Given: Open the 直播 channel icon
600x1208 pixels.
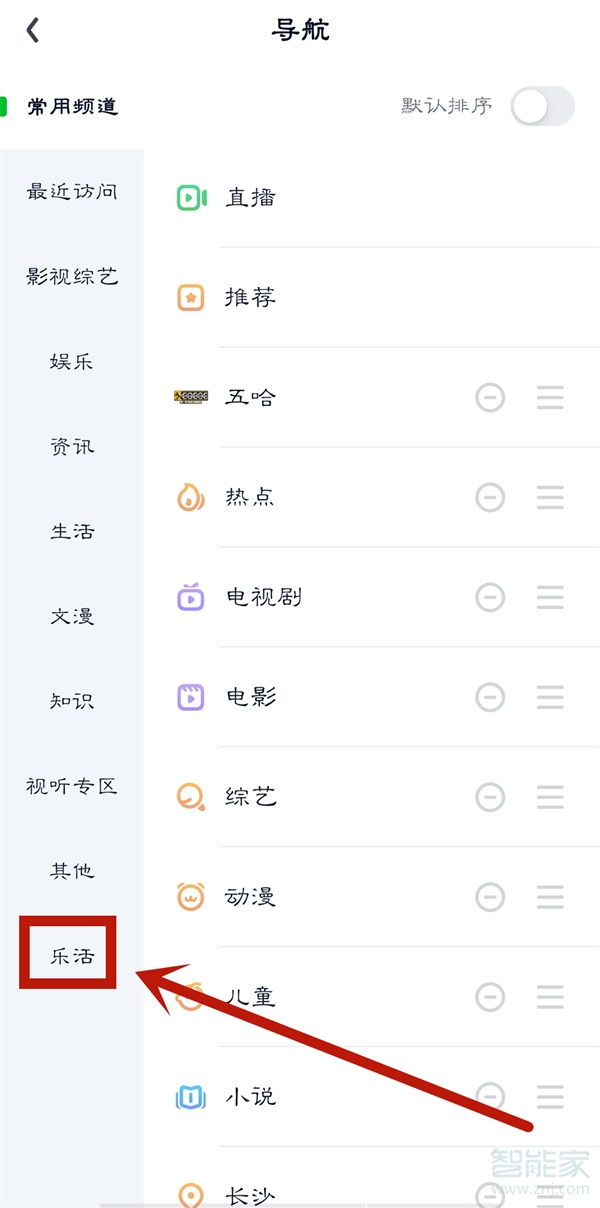Looking at the screenshot, I should [x=189, y=197].
